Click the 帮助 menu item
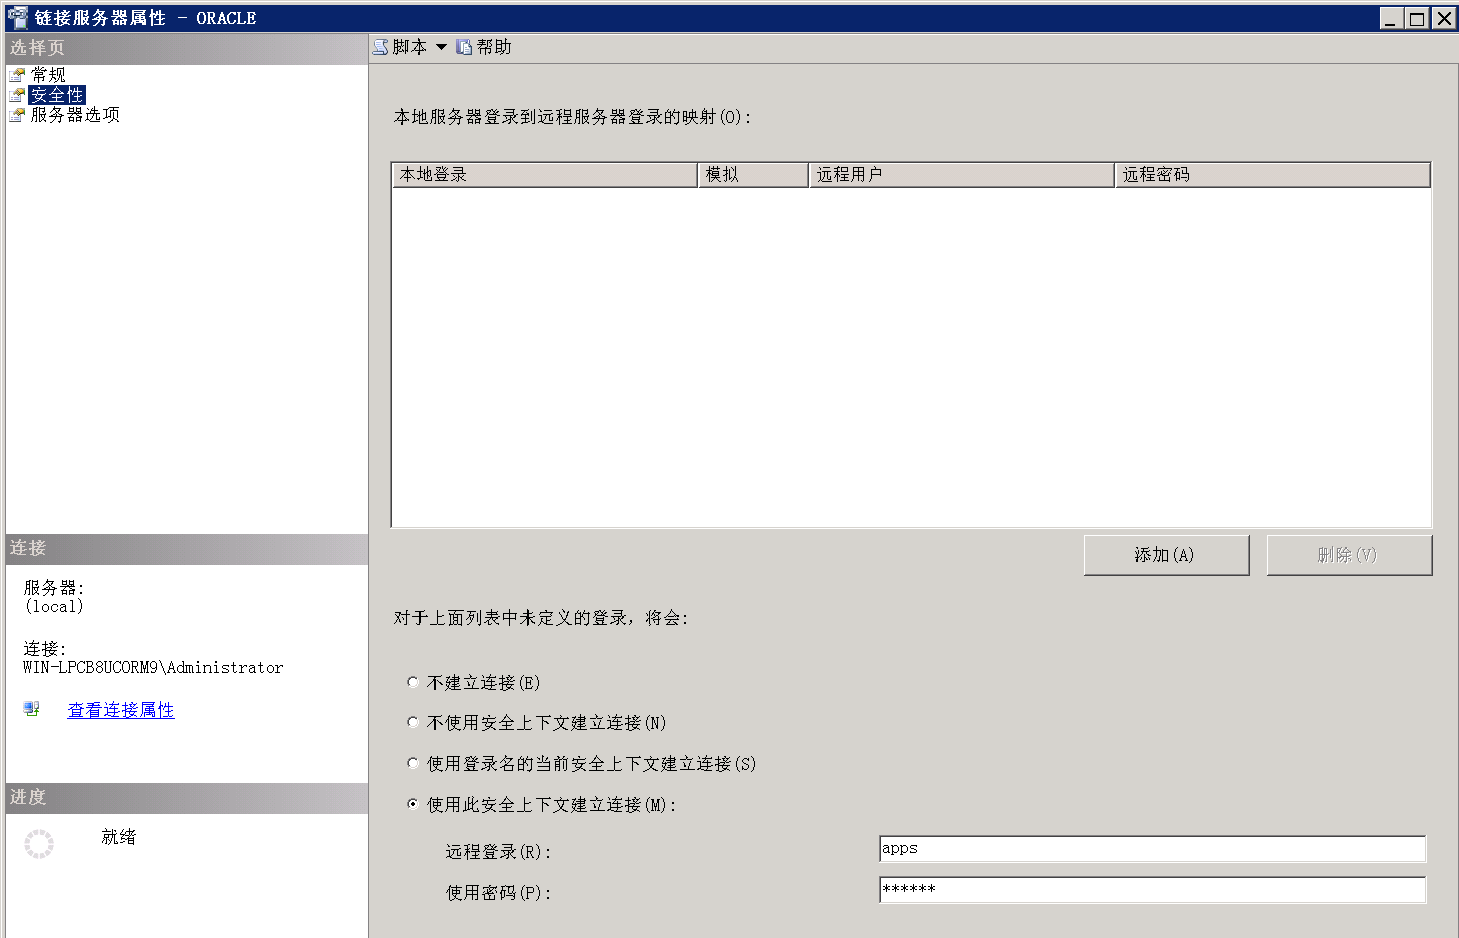This screenshot has height=938, width=1459. 490,46
